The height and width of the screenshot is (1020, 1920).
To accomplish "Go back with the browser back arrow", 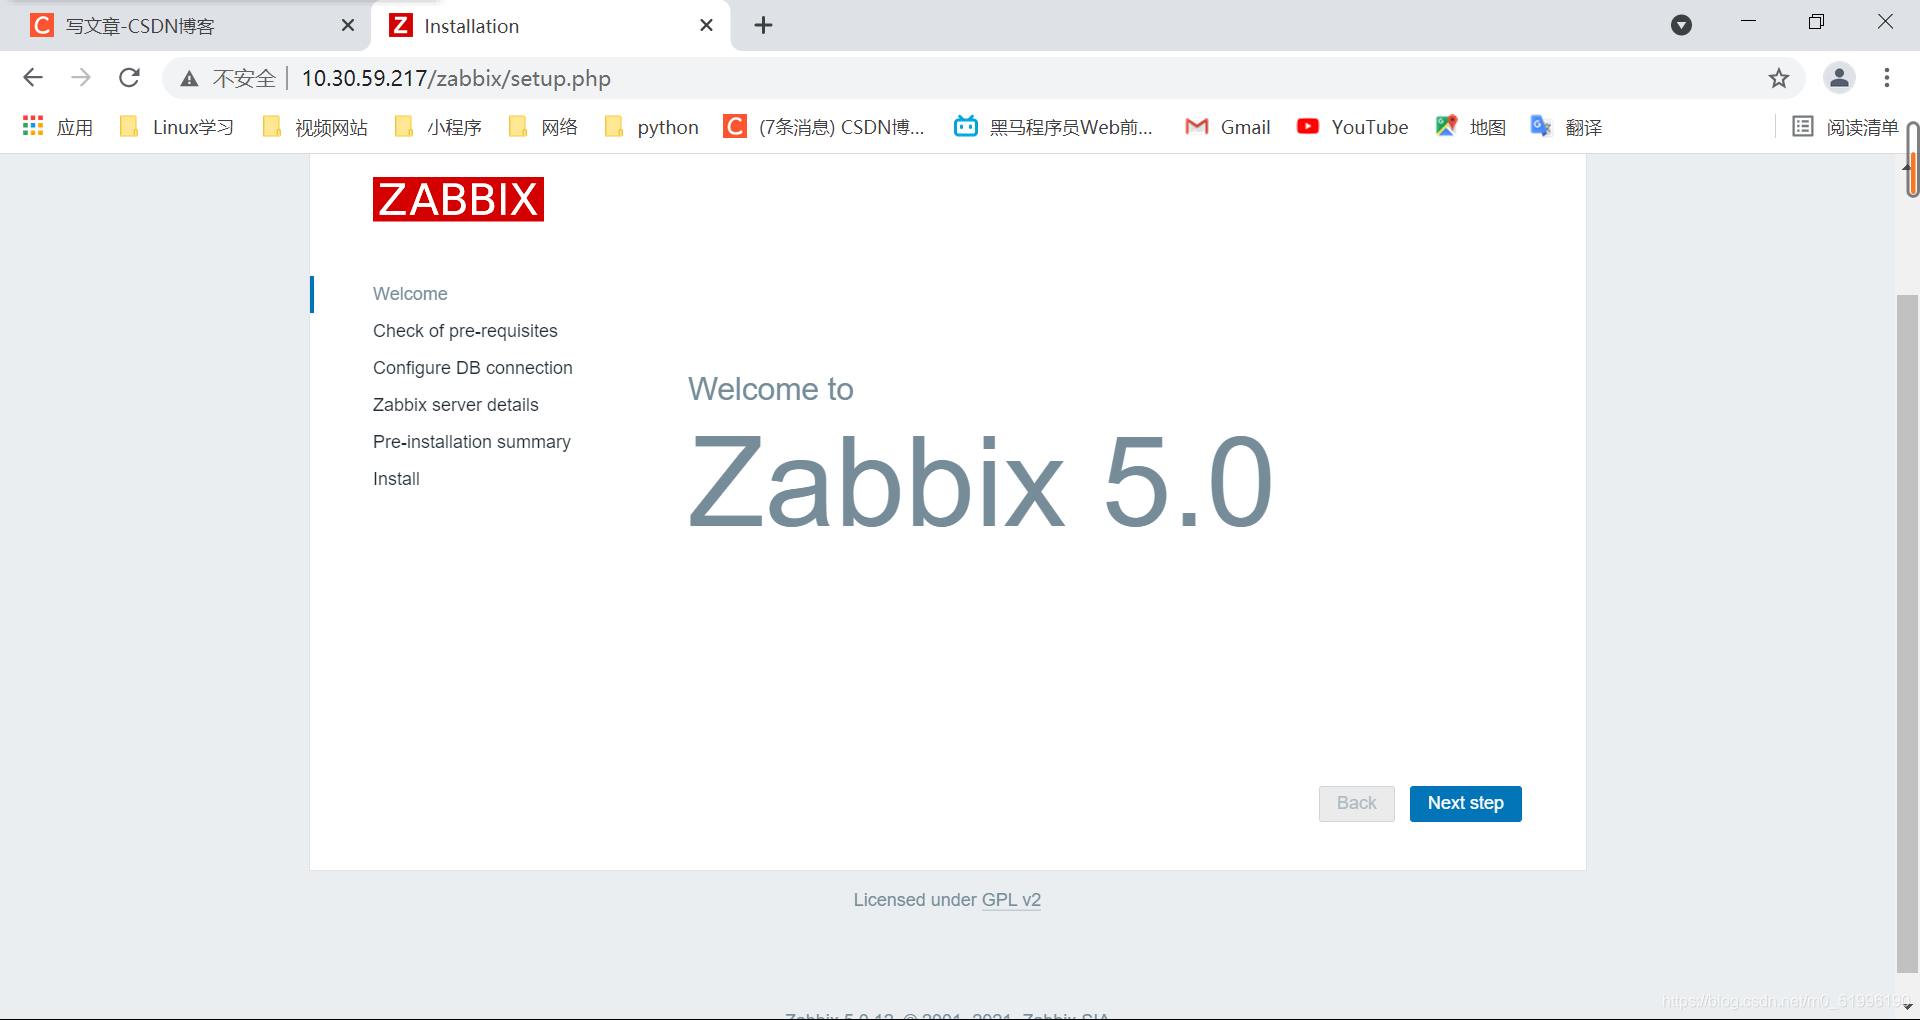I will pos(33,78).
